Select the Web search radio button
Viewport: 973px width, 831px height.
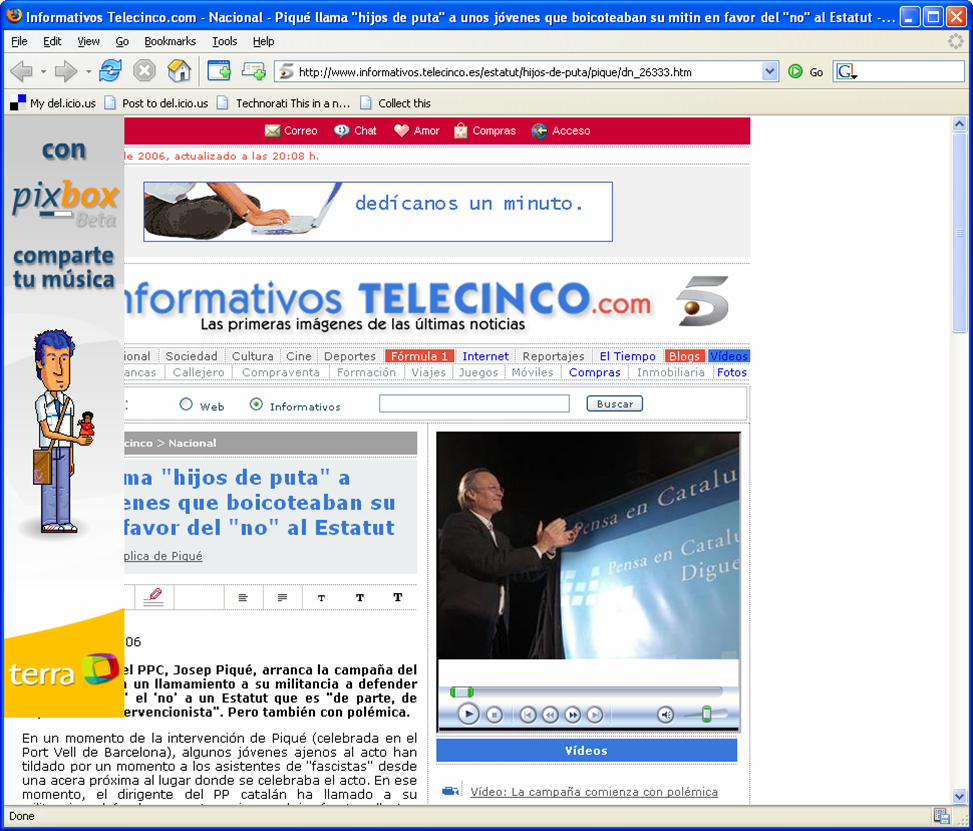186,405
